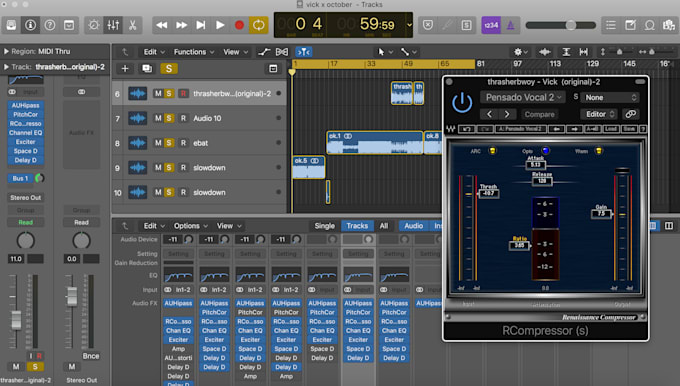Open the Media Browser icon
The width and height of the screenshot is (680, 386).
(x=669, y=25)
